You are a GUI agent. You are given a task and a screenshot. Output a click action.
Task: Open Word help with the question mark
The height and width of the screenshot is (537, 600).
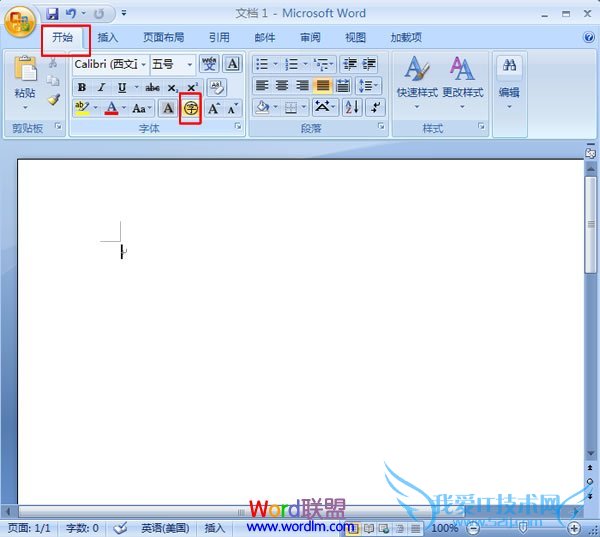tap(589, 37)
